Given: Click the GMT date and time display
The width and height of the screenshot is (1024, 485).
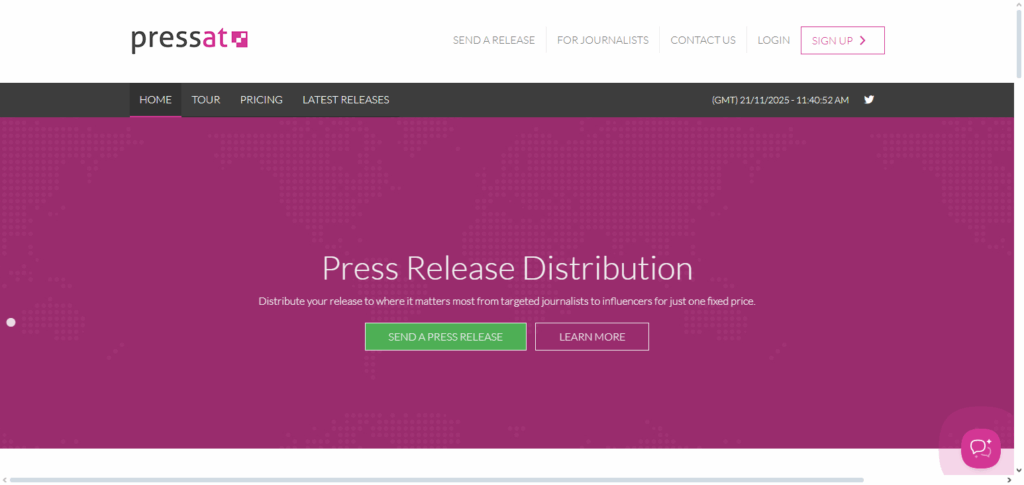Looking at the screenshot, I should coord(780,100).
